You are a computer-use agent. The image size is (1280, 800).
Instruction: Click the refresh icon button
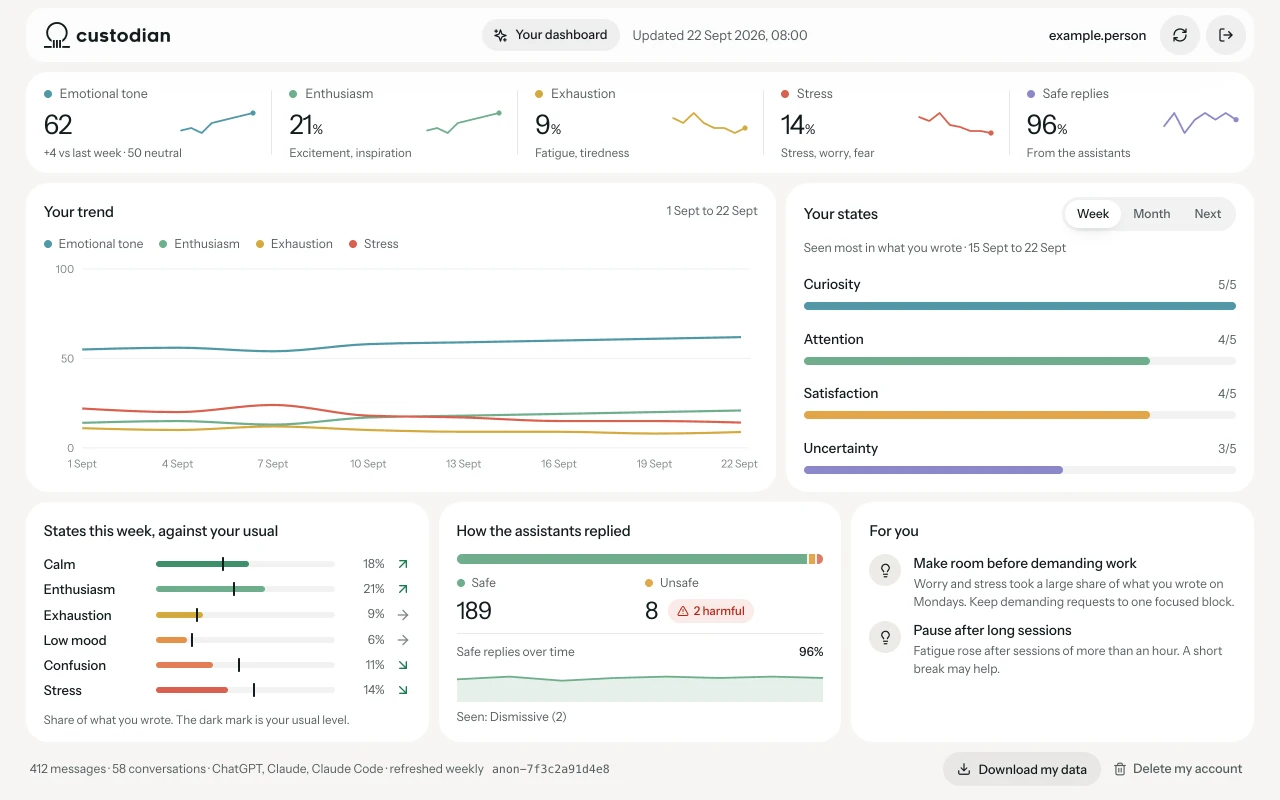(x=1180, y=35)
